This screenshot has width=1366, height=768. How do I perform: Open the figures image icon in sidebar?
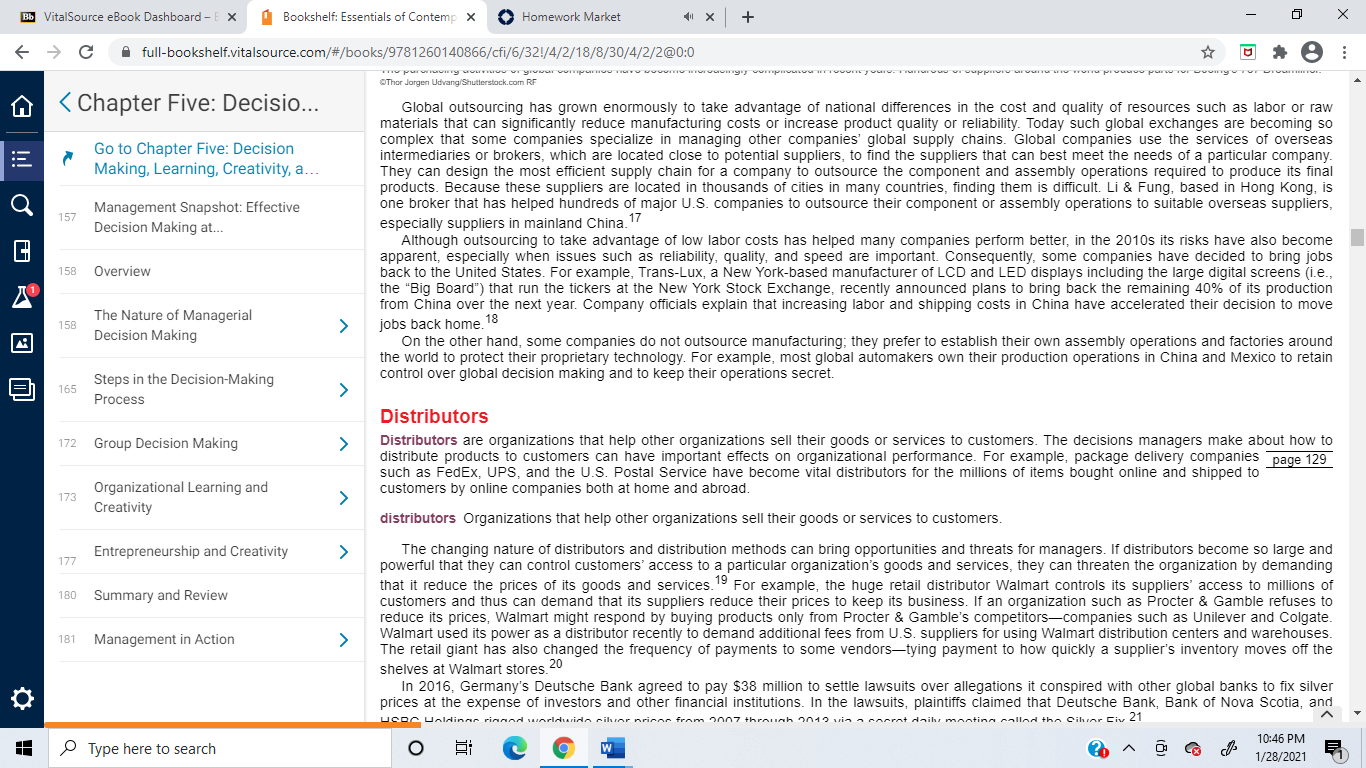tap(22, 343)
